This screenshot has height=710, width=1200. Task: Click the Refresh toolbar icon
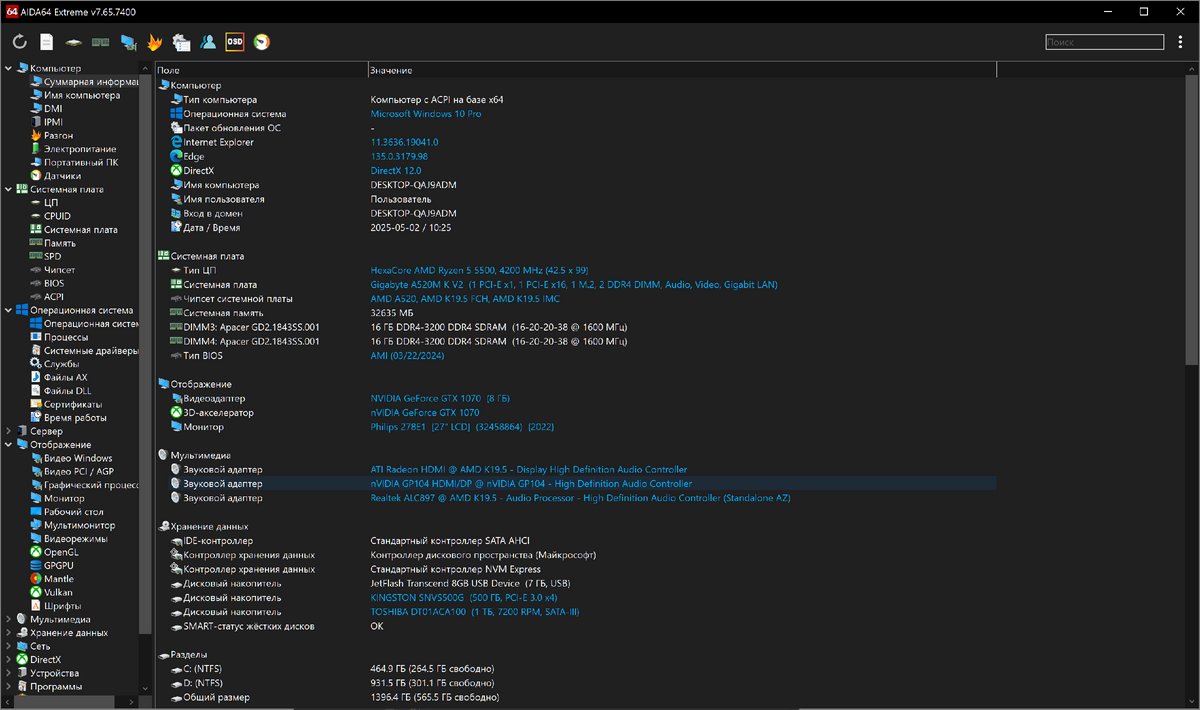coord(20,42)
